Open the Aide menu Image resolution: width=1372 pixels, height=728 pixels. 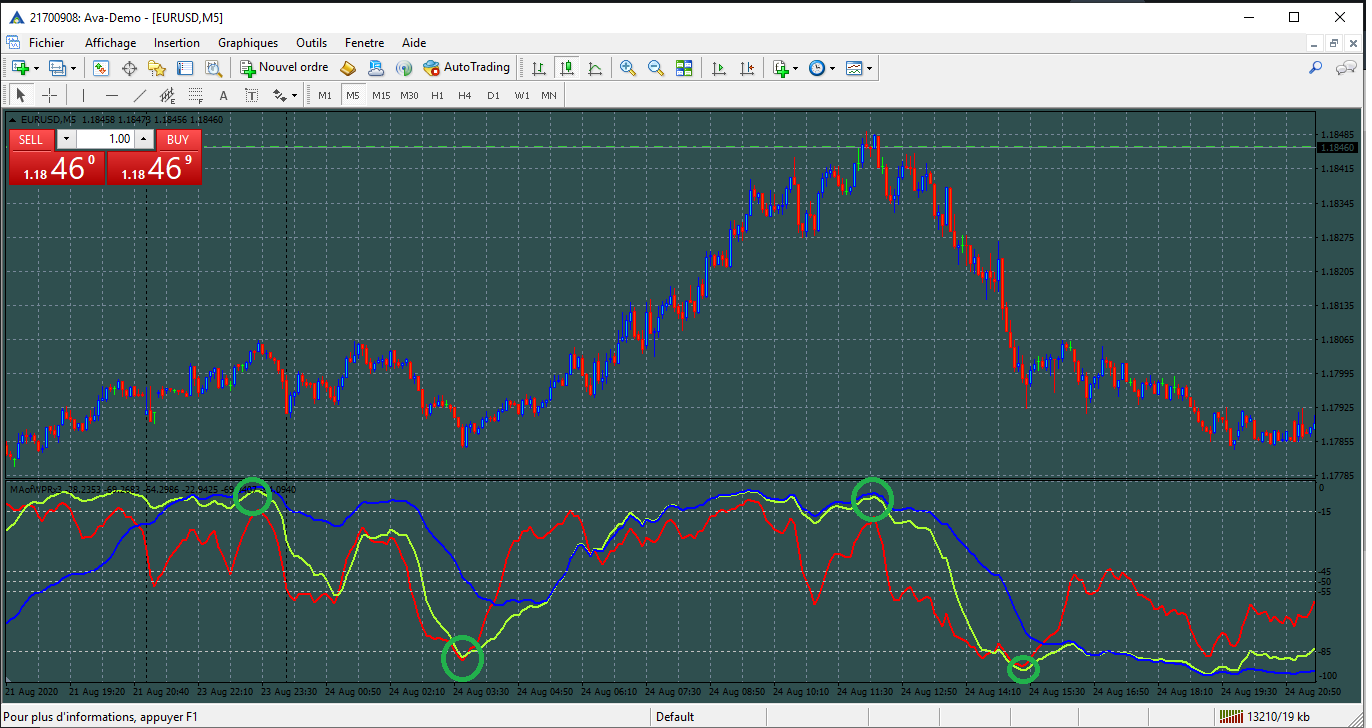pos(414,43)
